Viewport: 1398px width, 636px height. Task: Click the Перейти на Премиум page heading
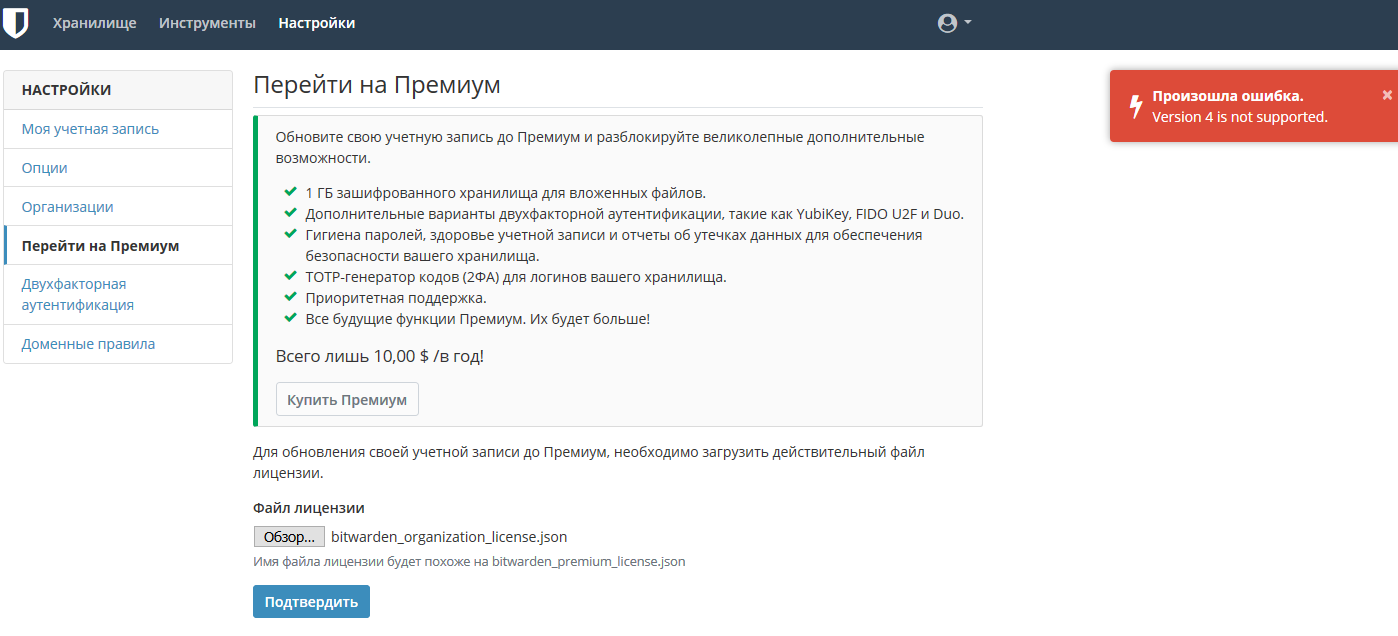coord(377,85)
